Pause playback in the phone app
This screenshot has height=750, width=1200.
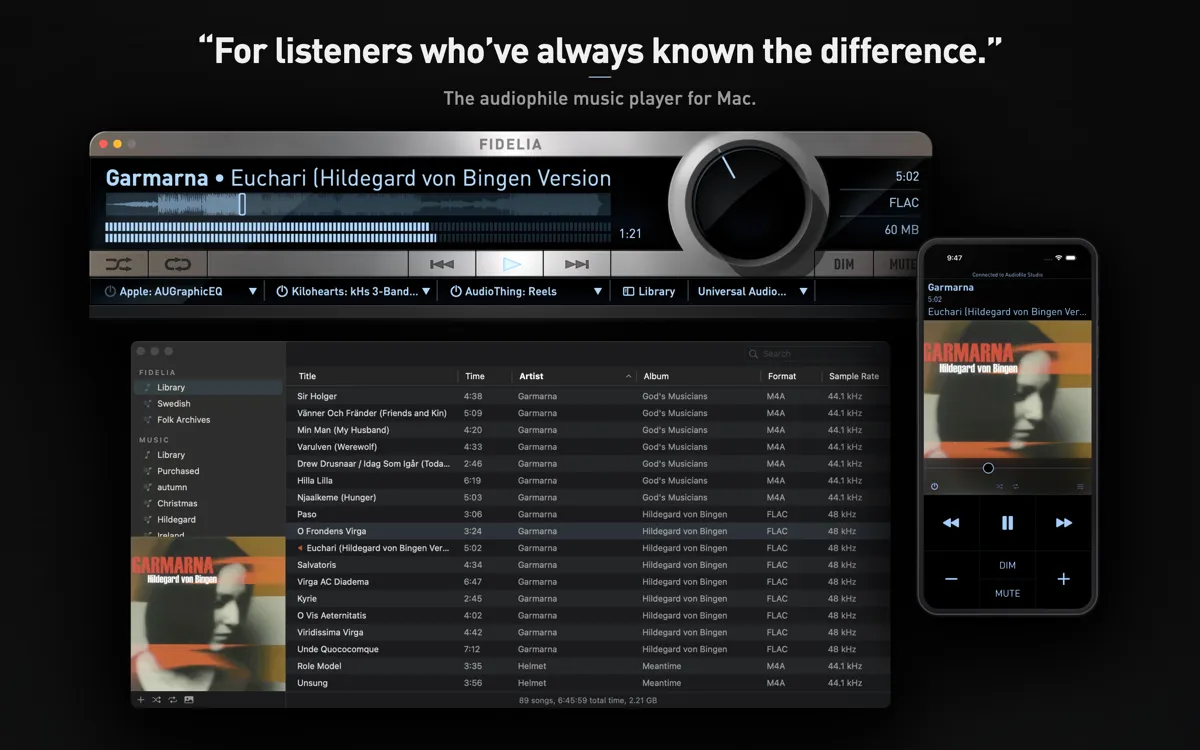click(1007, 523)
